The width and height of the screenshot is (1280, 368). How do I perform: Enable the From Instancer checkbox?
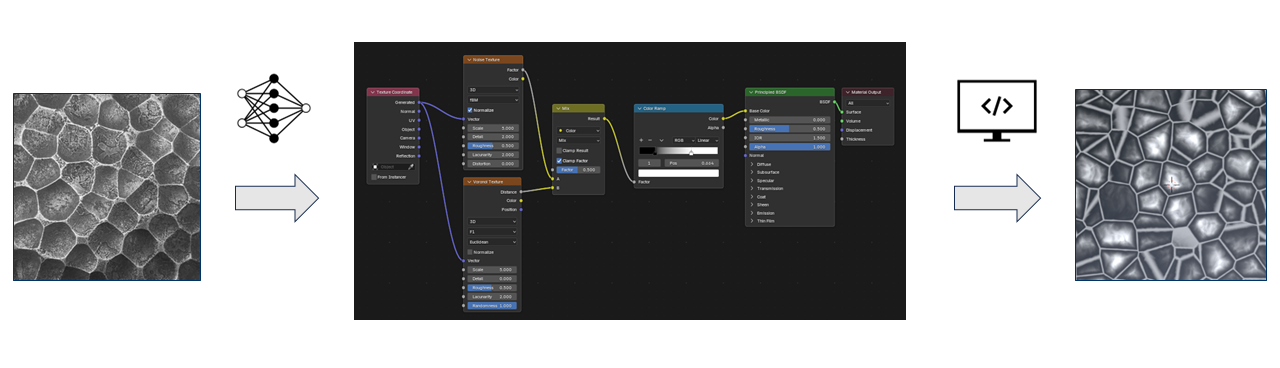[374, 177]
